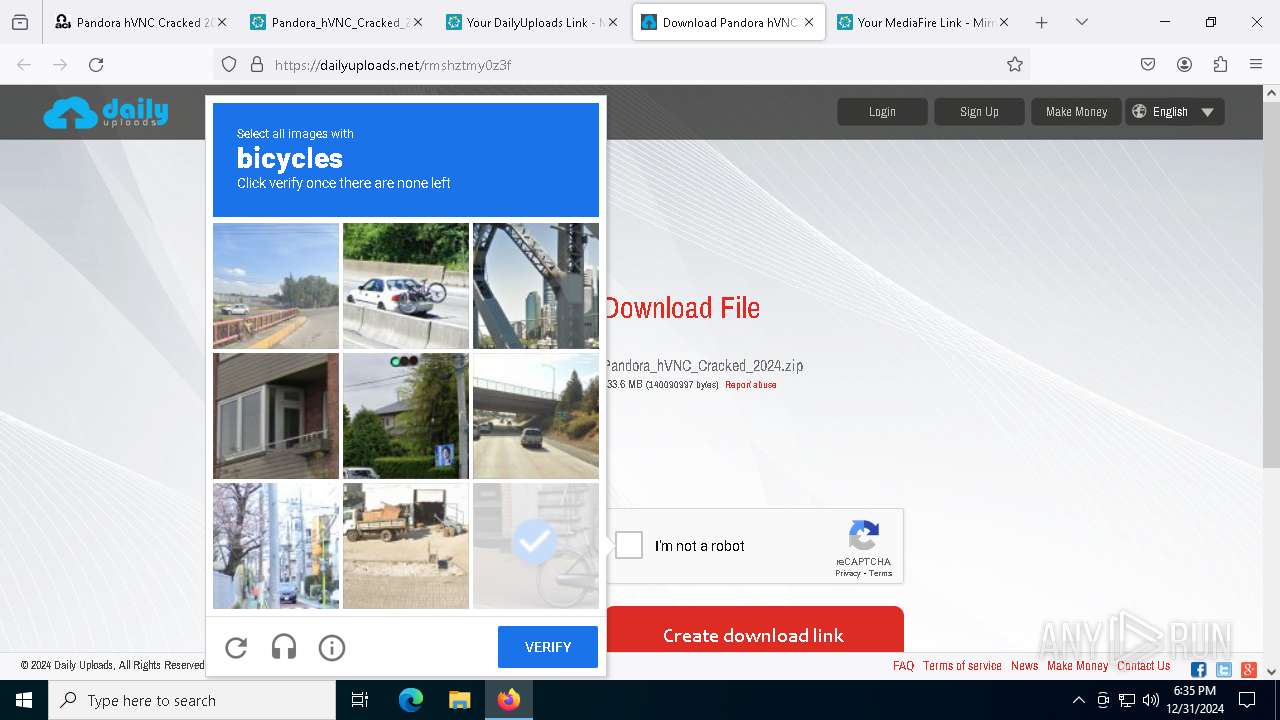The image size is (1280, 720).
Task: Go back to previous page
Action: (24, 64)
